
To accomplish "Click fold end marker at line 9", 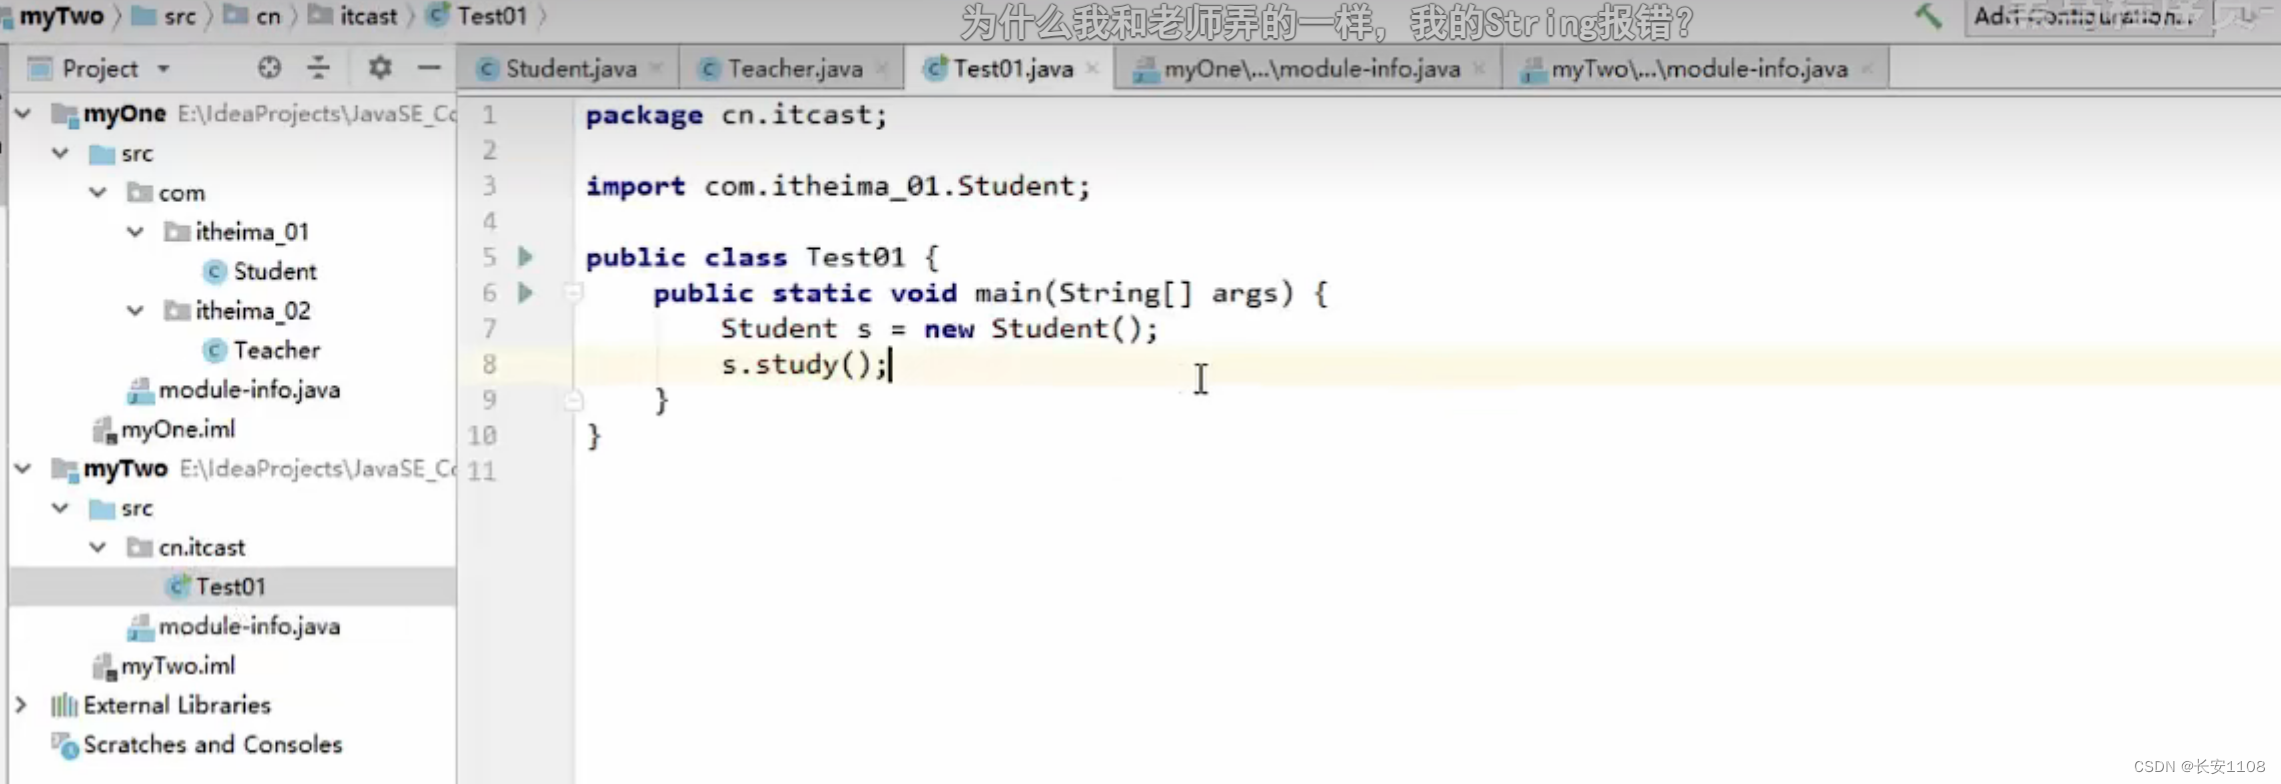I will click(573, 400).
